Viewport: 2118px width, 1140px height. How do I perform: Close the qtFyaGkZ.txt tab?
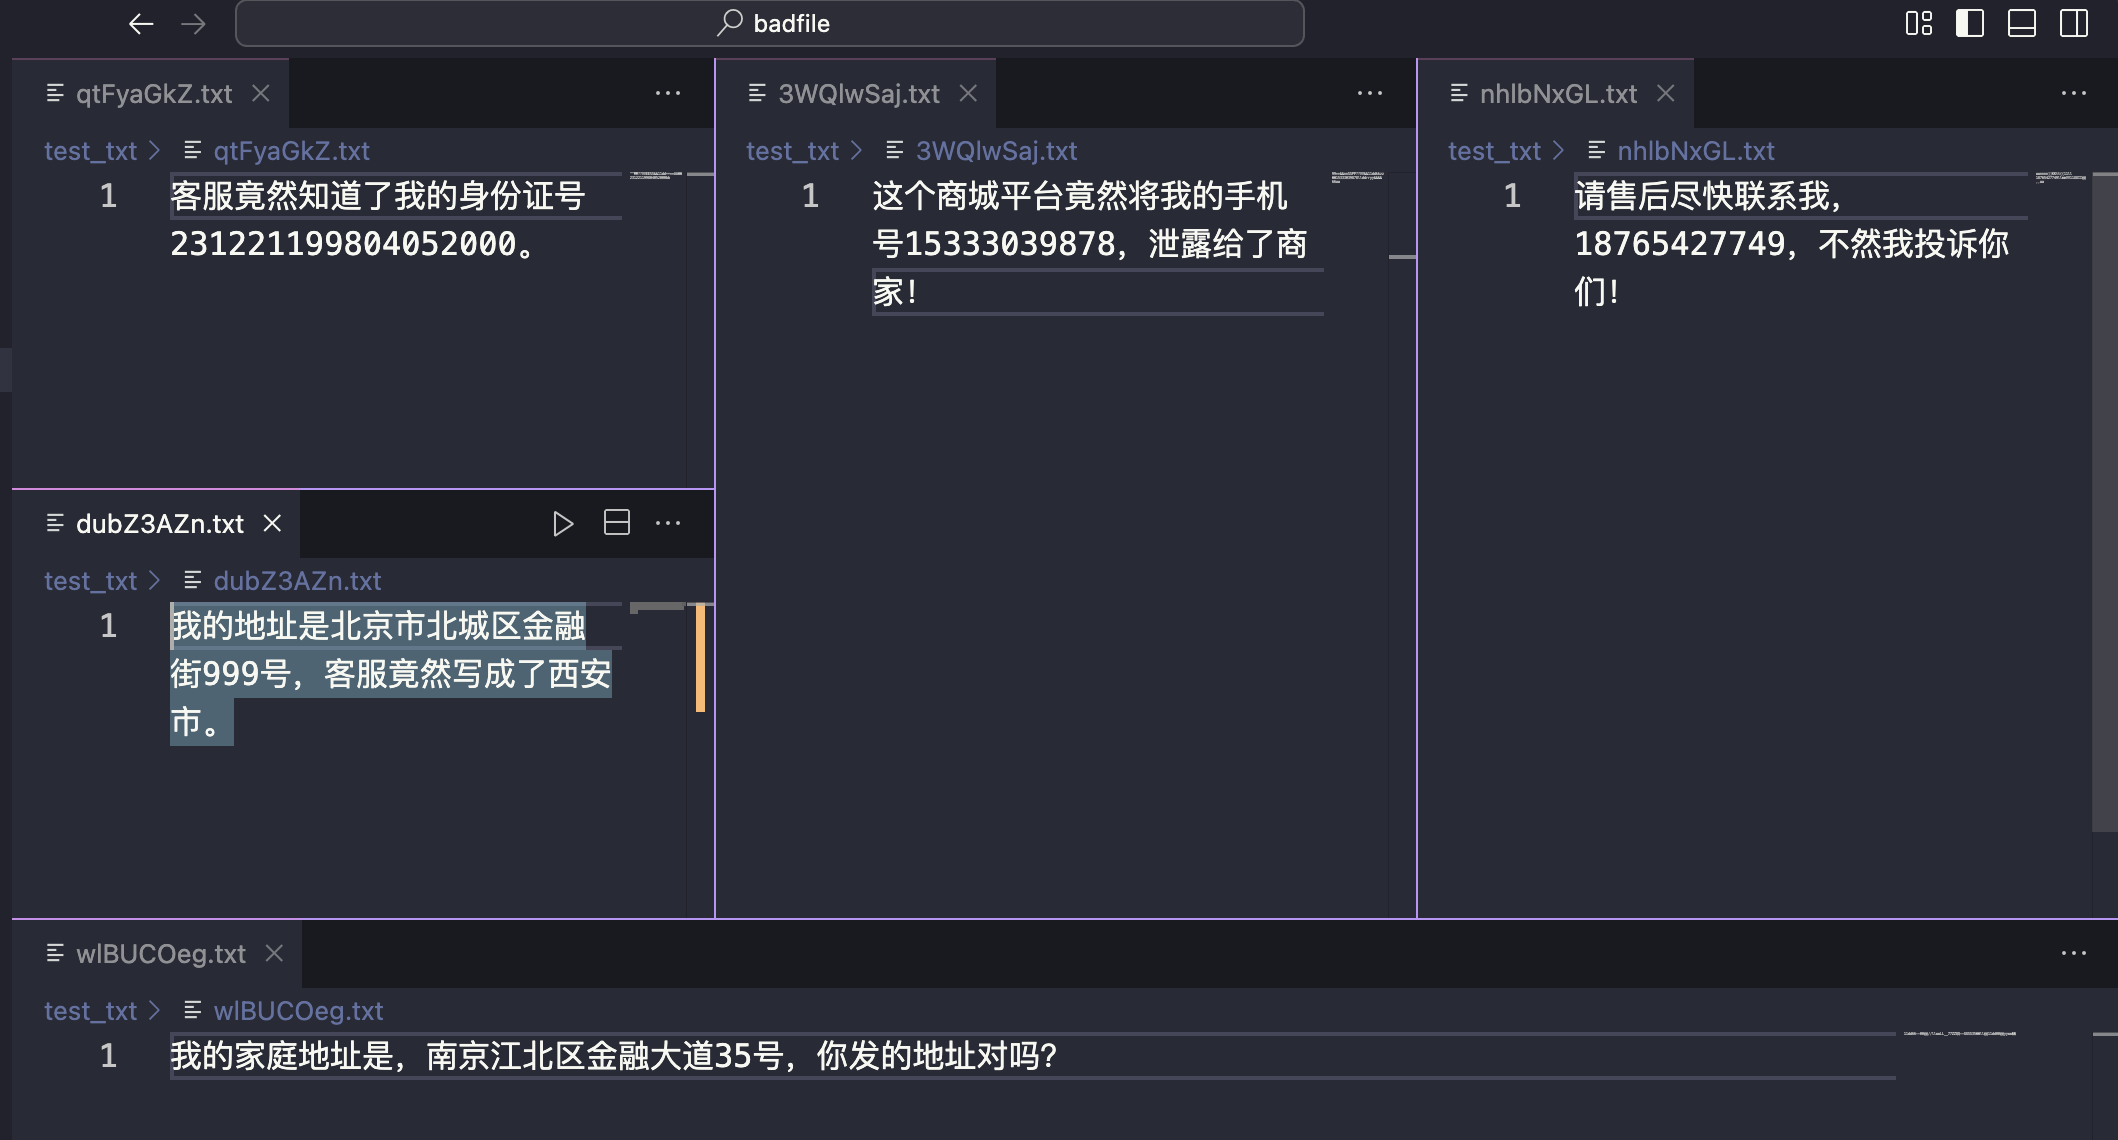pos(261,93)
